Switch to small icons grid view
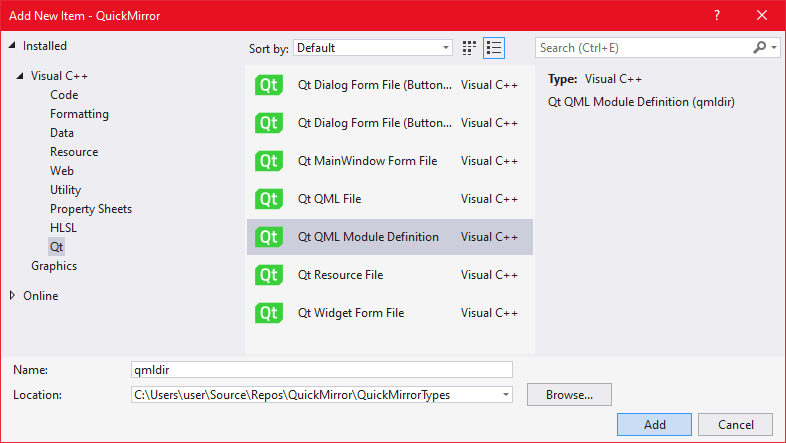This screenshot has height=443, width=786. (470, 48)
